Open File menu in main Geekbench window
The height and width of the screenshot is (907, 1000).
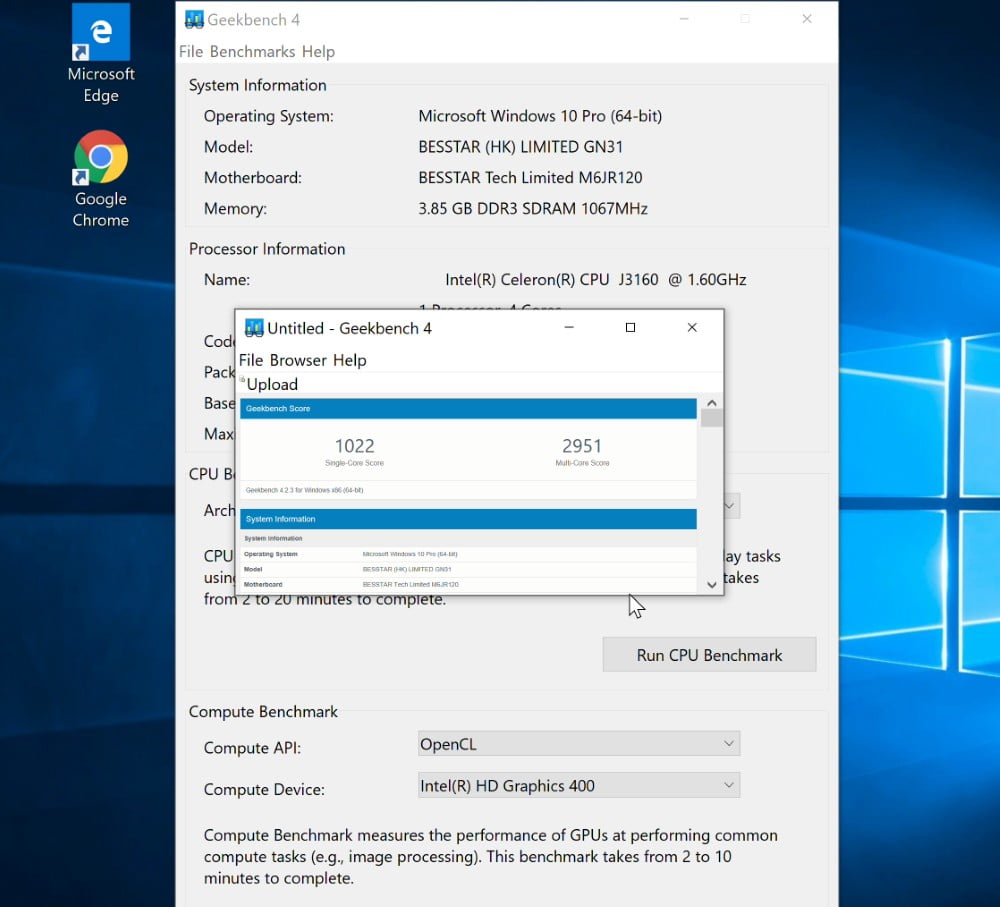point(191,52)
